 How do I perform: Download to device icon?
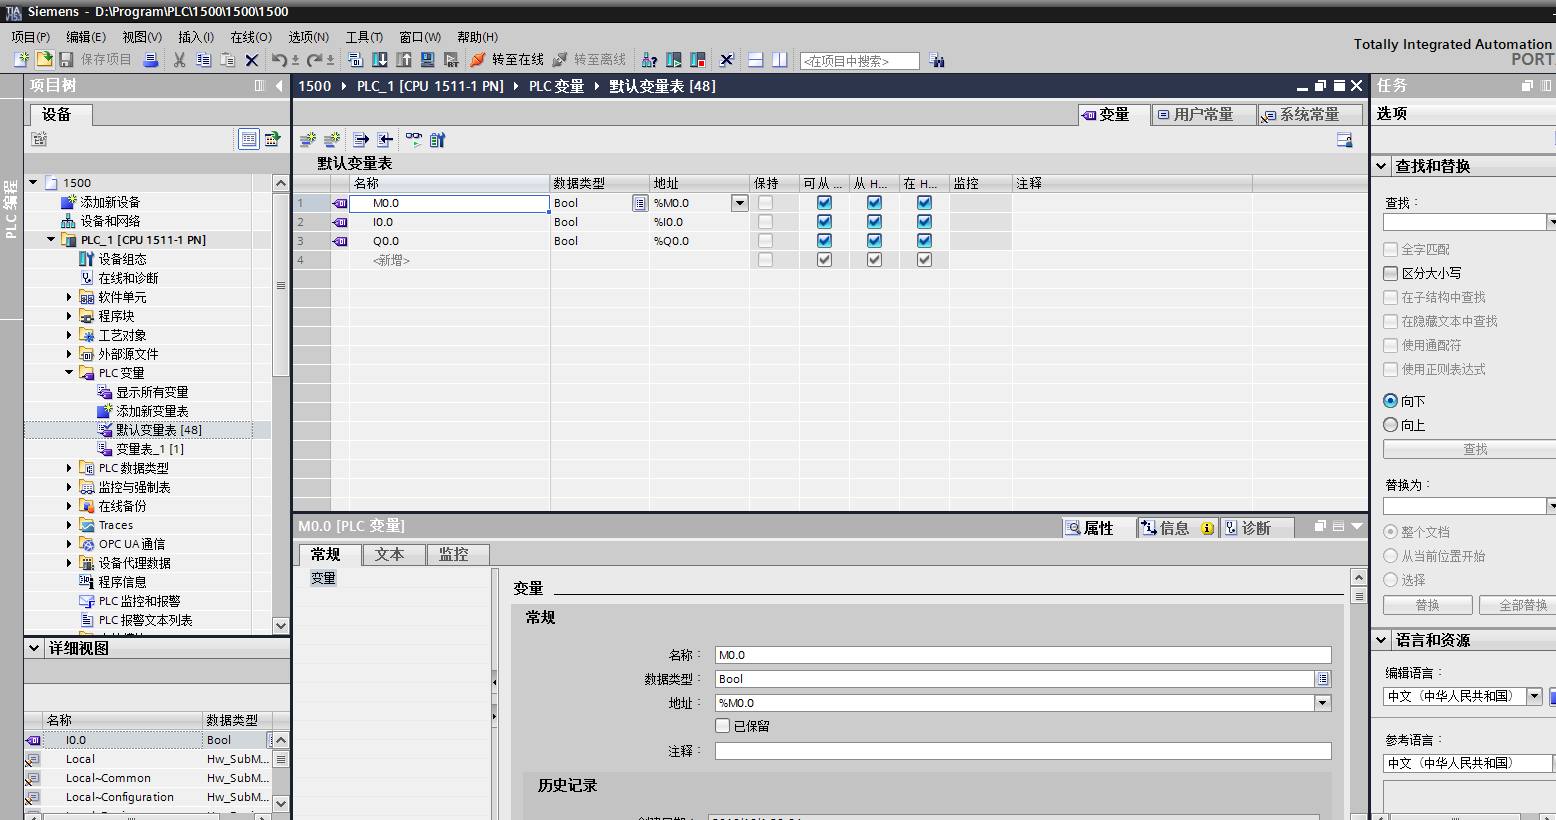pyautogui.click(x=380, y=60)
